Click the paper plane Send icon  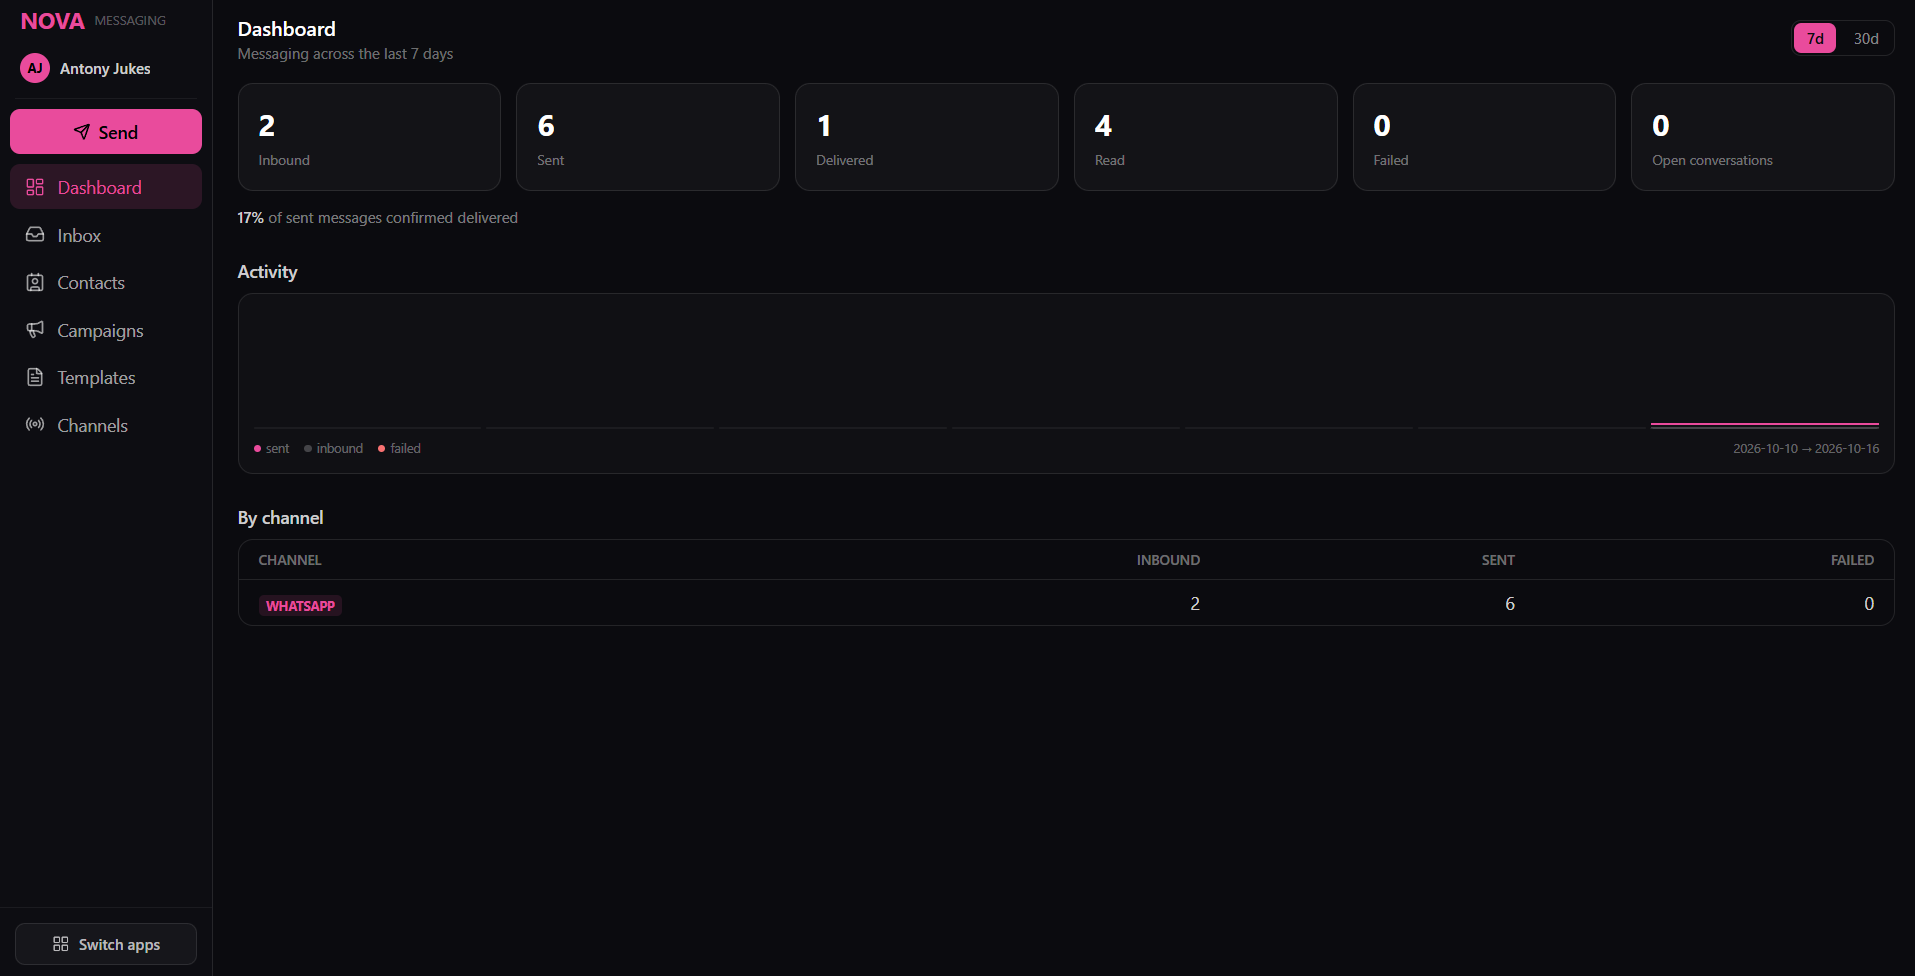tap(82, 132)
